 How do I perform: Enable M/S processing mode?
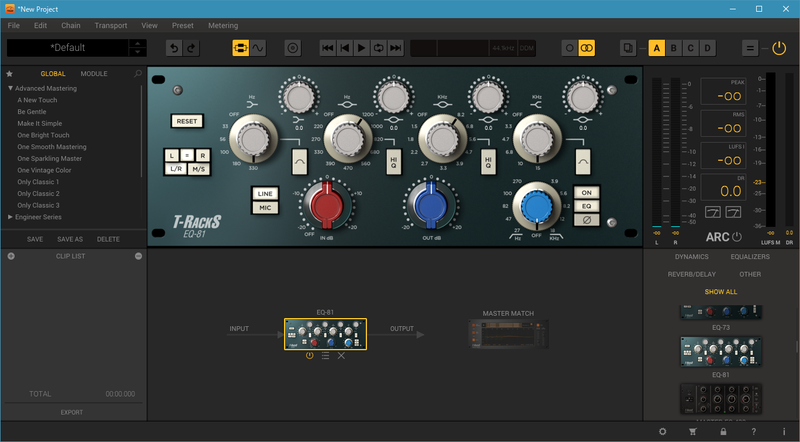pyautogui.click(x=198, y=169)
